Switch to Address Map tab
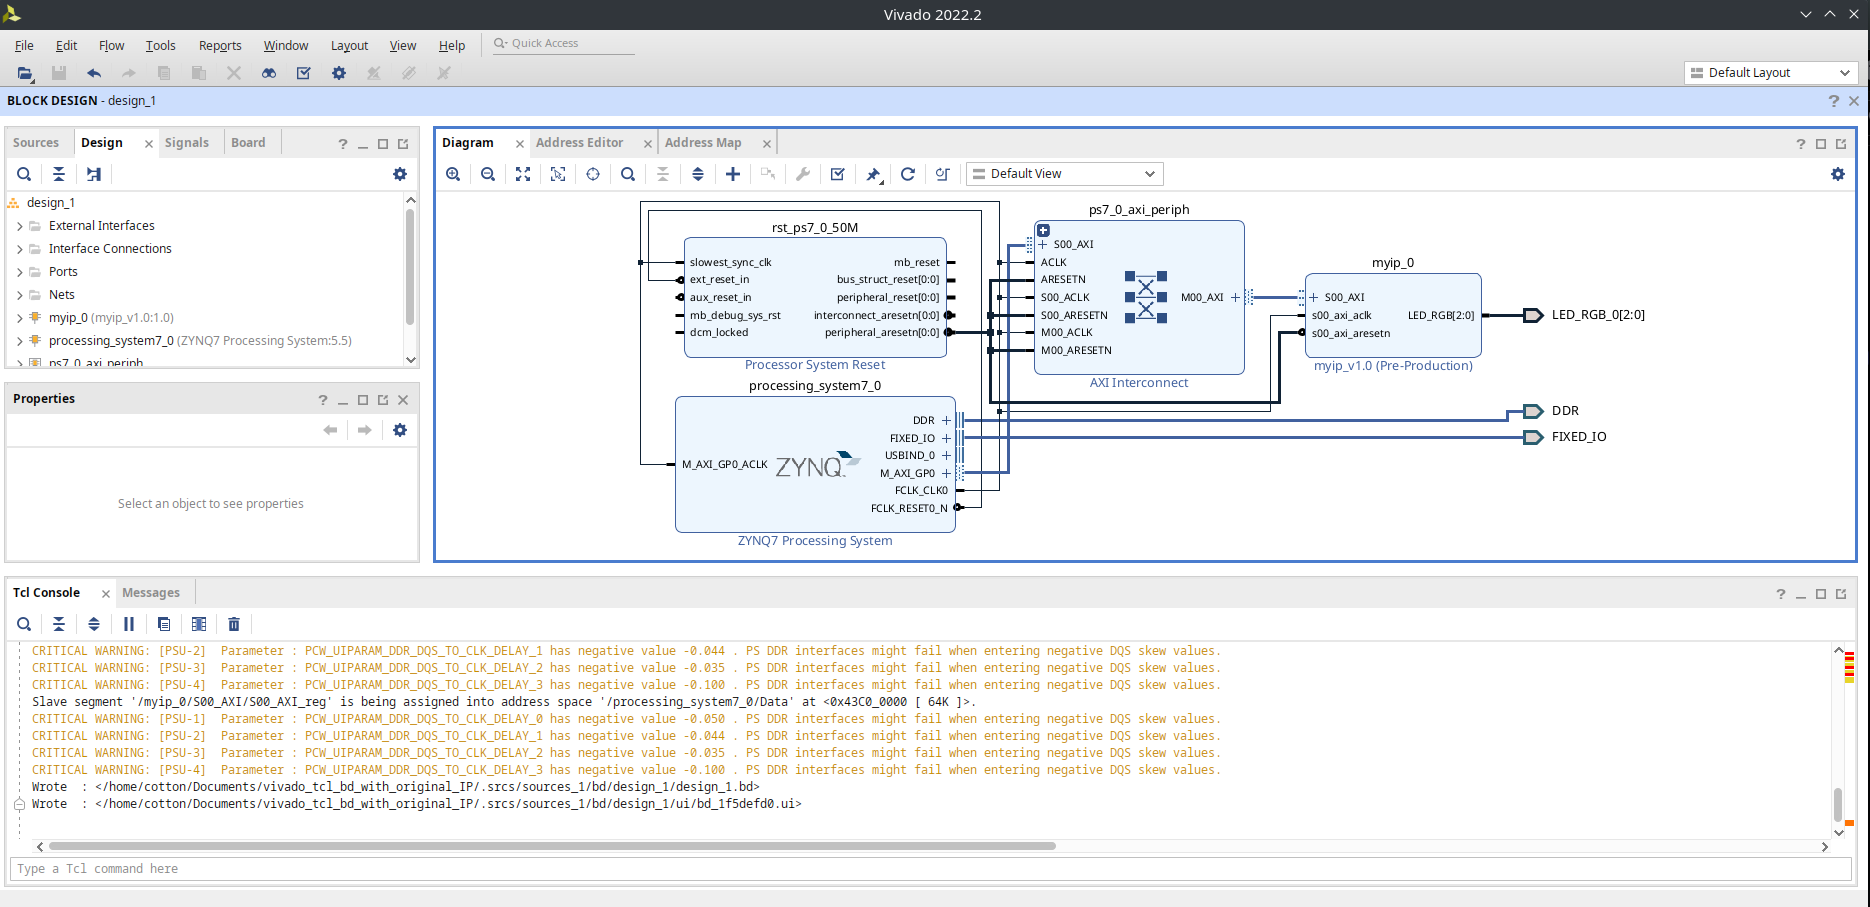The height and width of the screenshot is (907, 1870). click(x=703, y=143)
